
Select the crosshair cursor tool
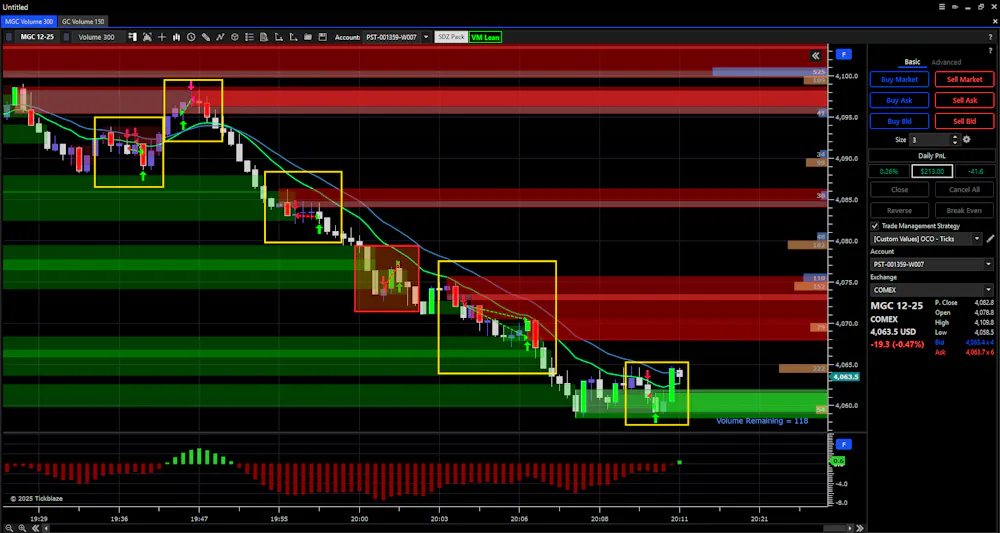162,37
